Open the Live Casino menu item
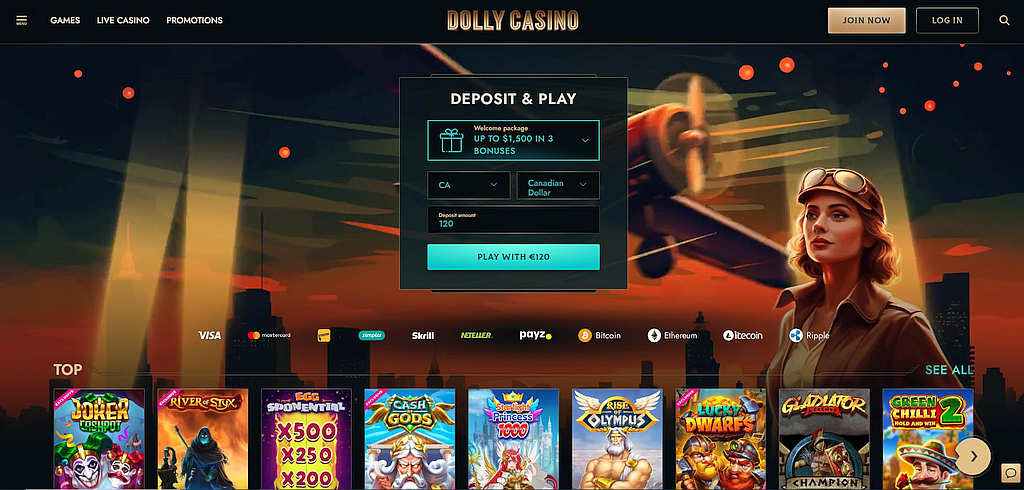This screenshot has height=490, width=1024. pyautogui.click(x=123, y=20)
